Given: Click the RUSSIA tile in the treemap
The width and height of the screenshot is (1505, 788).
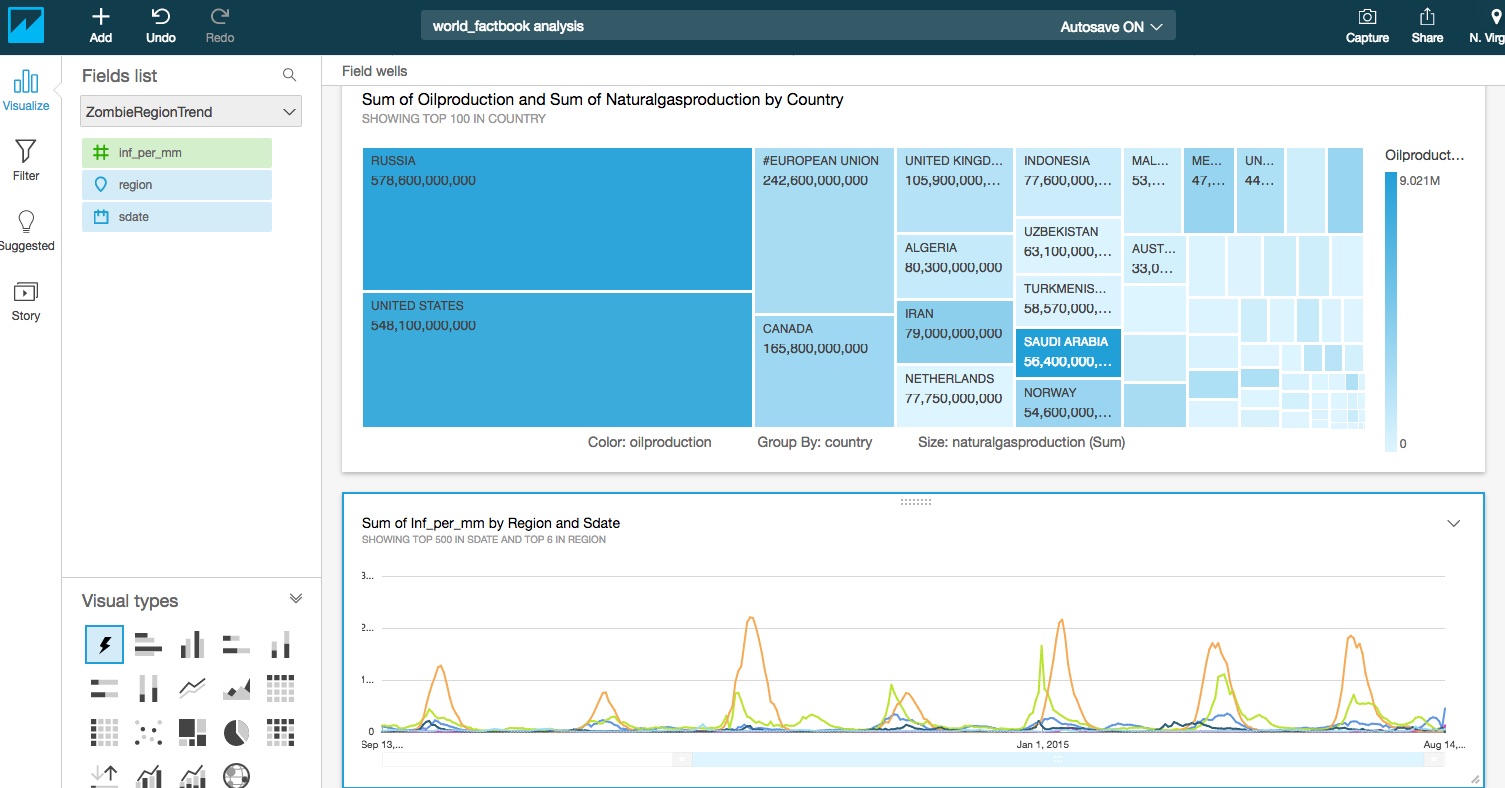Looking at the screenshot, I should [557, 219].
